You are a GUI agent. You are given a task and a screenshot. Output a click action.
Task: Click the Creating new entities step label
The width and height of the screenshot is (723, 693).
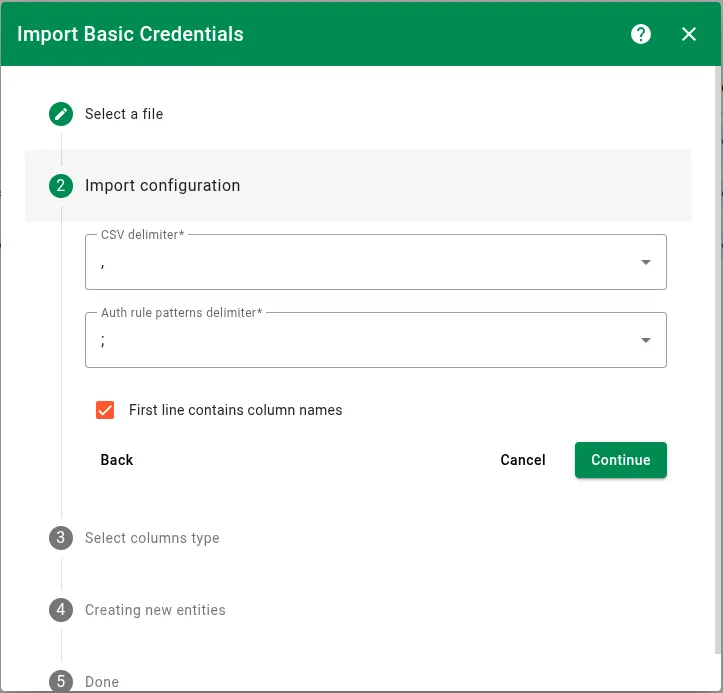(x=155, y=610)
